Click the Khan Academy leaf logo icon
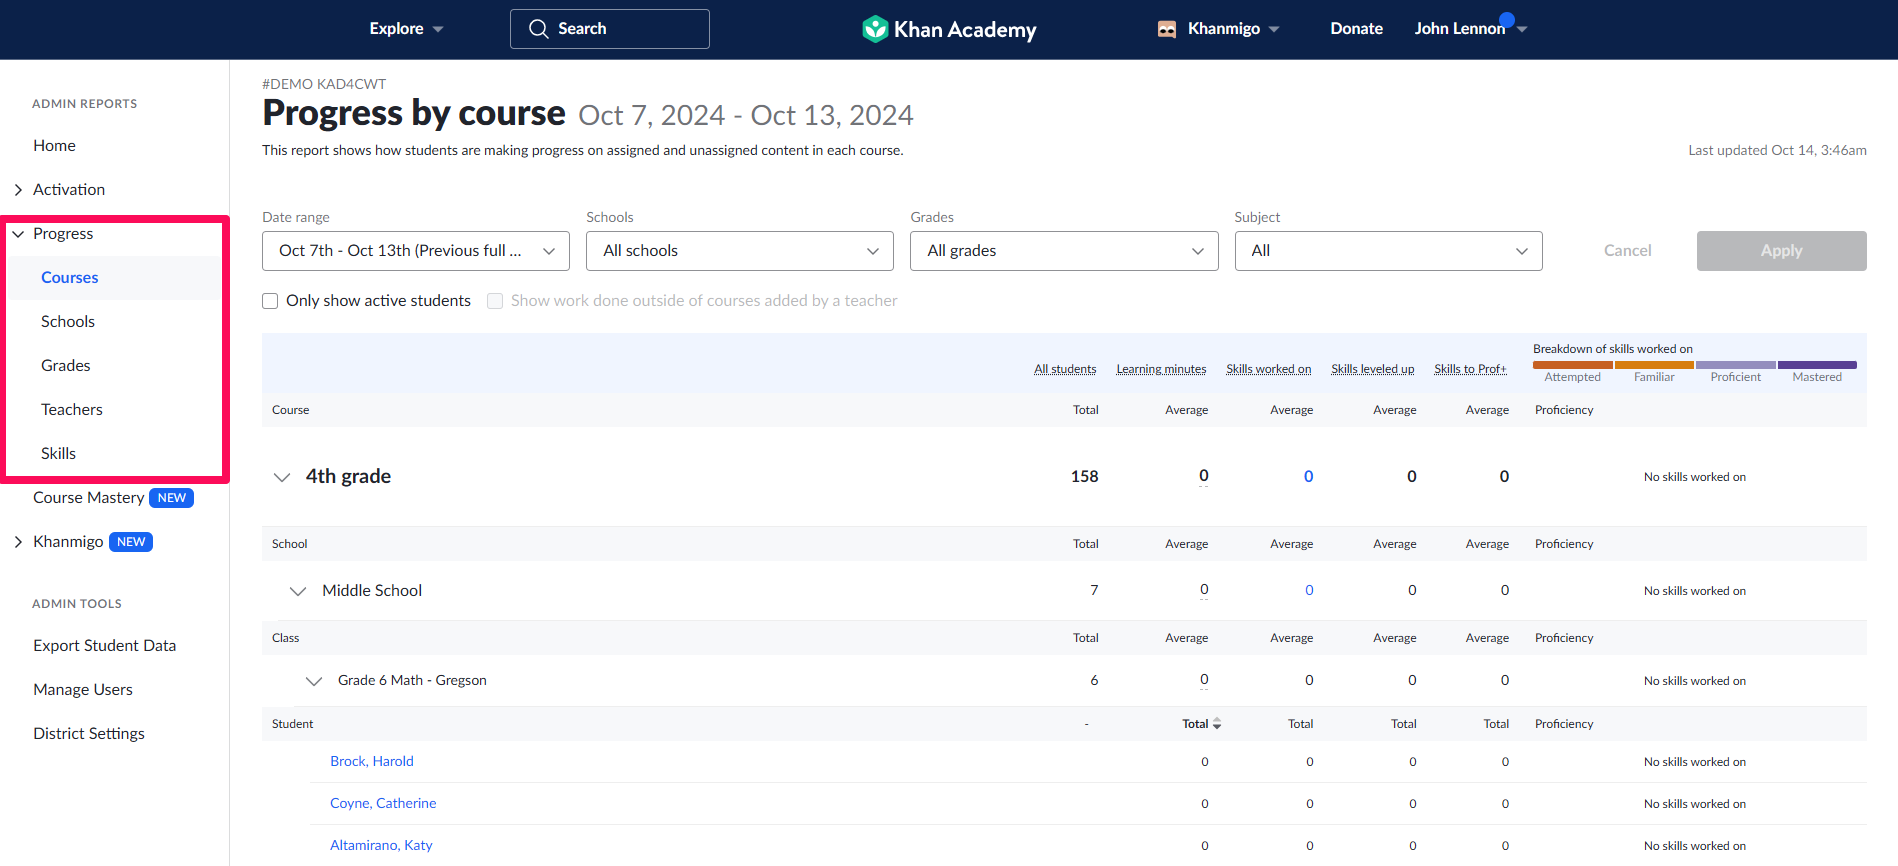The width and height of the screenshot is (1898, 866). [x=875, y=29]
